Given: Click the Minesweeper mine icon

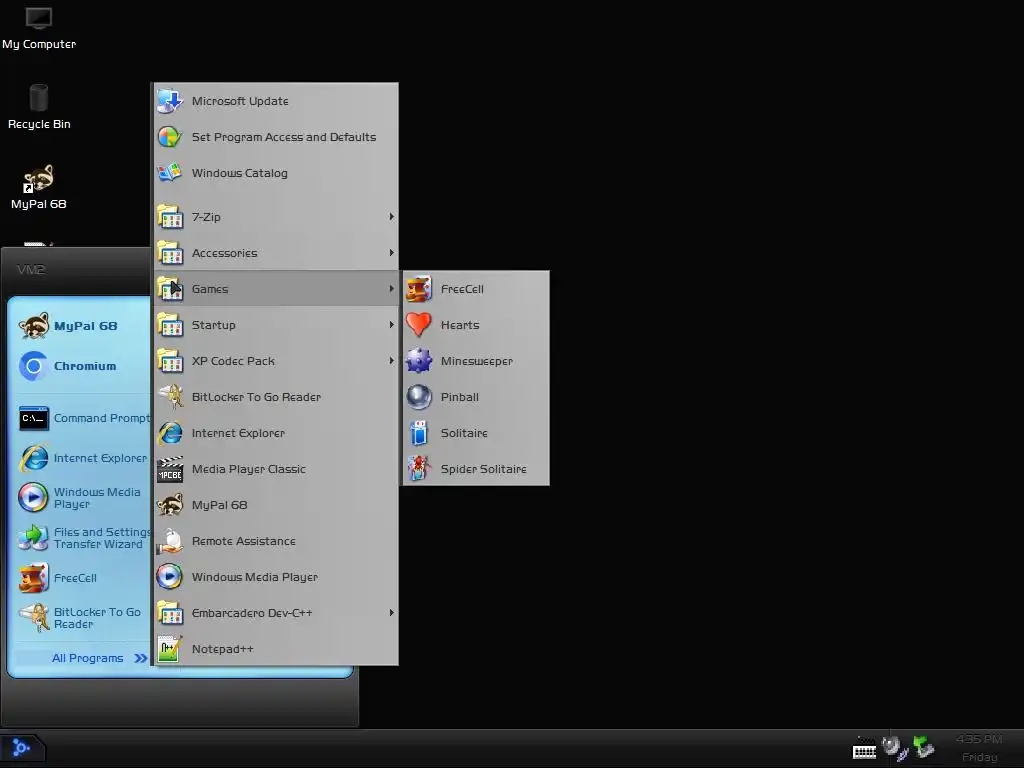Looking at the screenshot, I should pyautogui.click(x=419, y=360).
